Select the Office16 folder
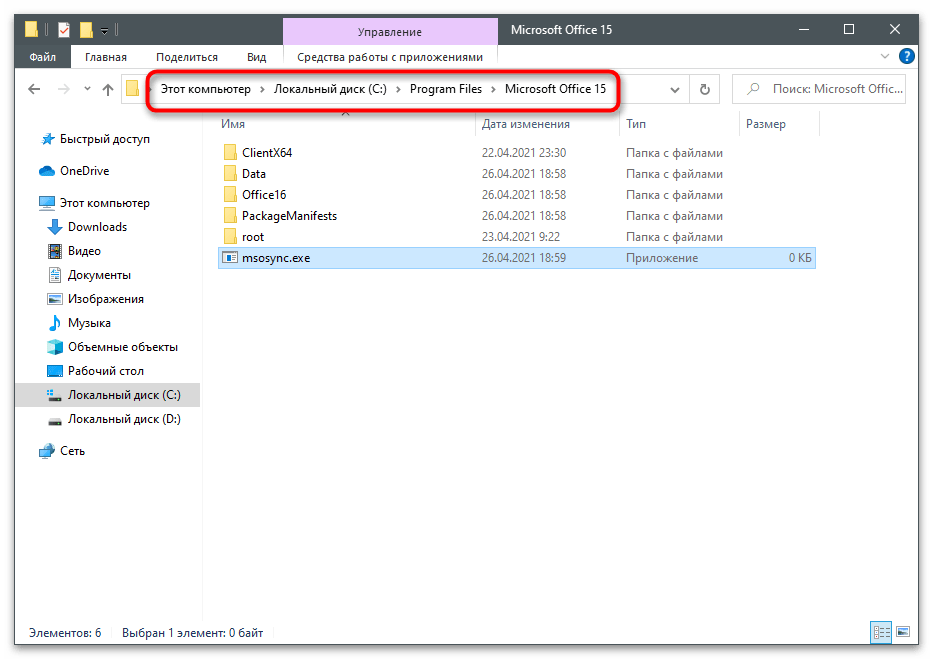Screen dimensions: 933x659 coord(264,195)
